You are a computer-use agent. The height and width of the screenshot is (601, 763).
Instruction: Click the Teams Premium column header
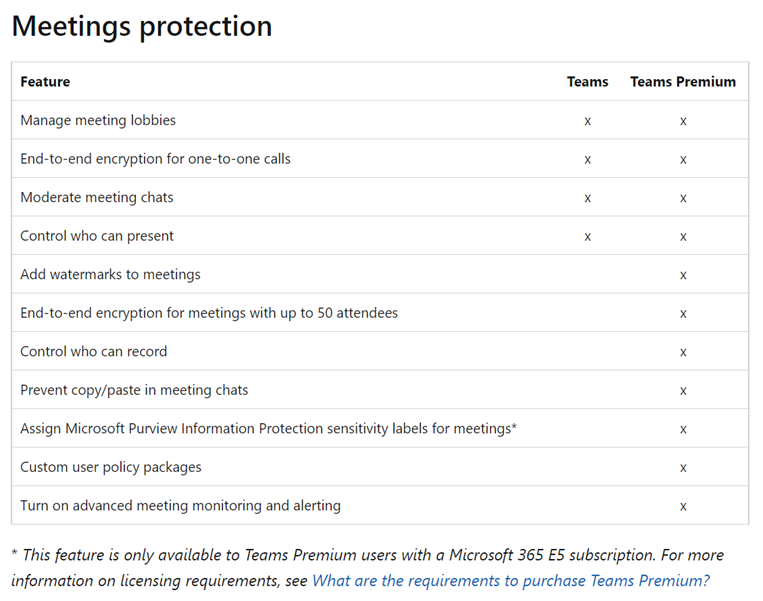click(683, 82)
